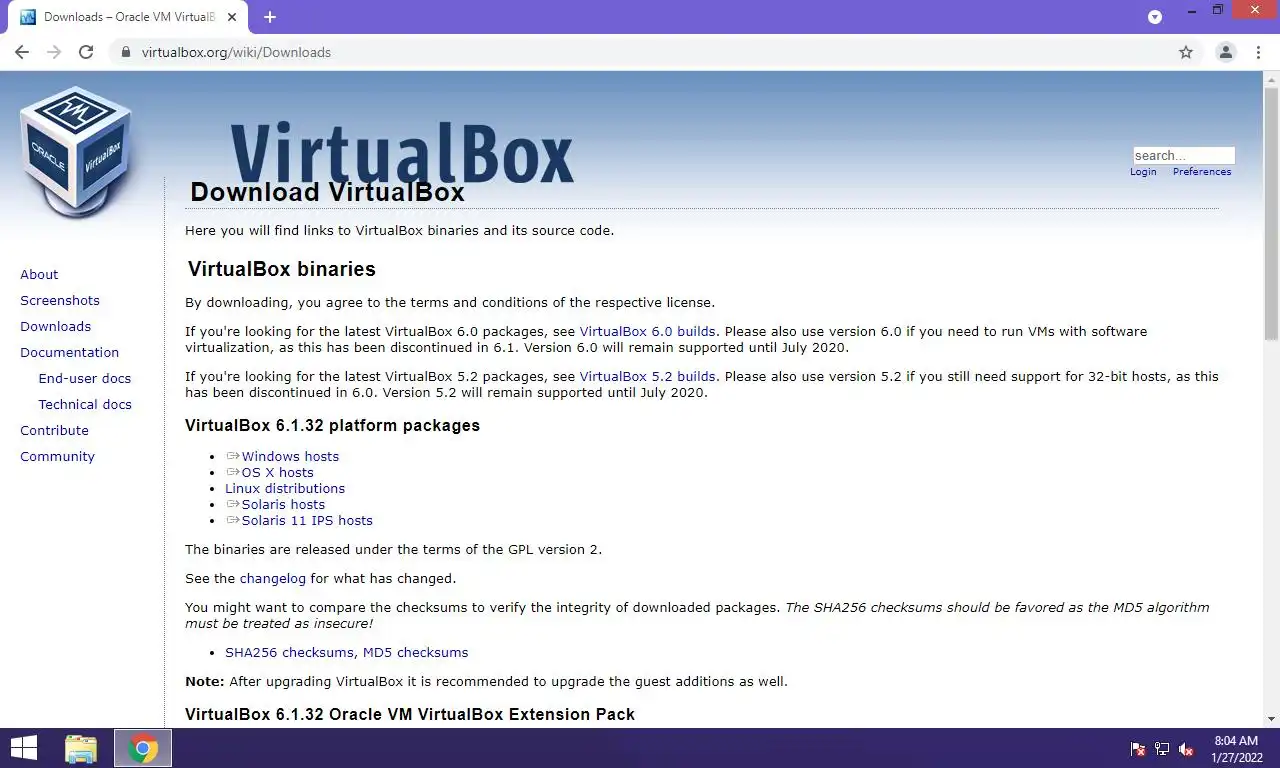The image size is (1280, 768).
Task: Download the Solaris hosts package
Action: pos(283,504)
